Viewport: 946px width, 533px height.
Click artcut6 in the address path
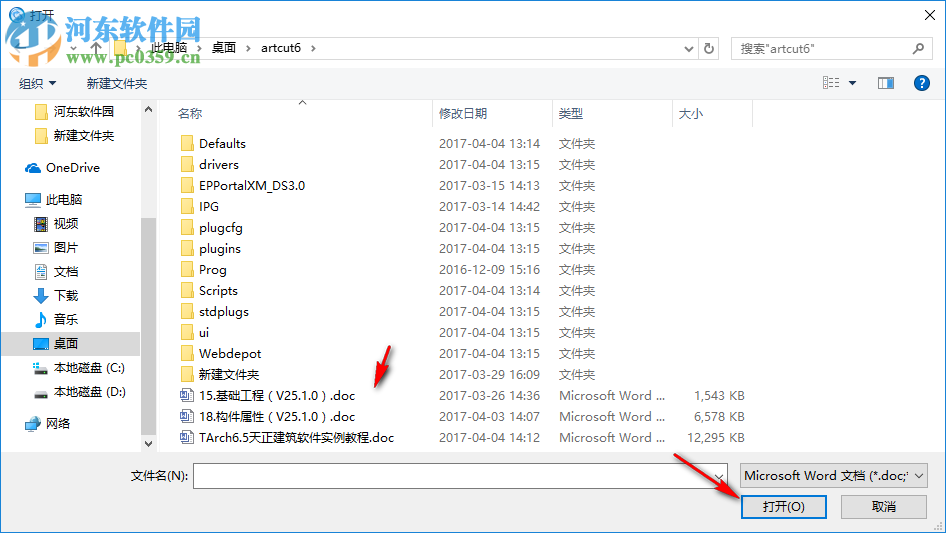[x=281, y=48]
